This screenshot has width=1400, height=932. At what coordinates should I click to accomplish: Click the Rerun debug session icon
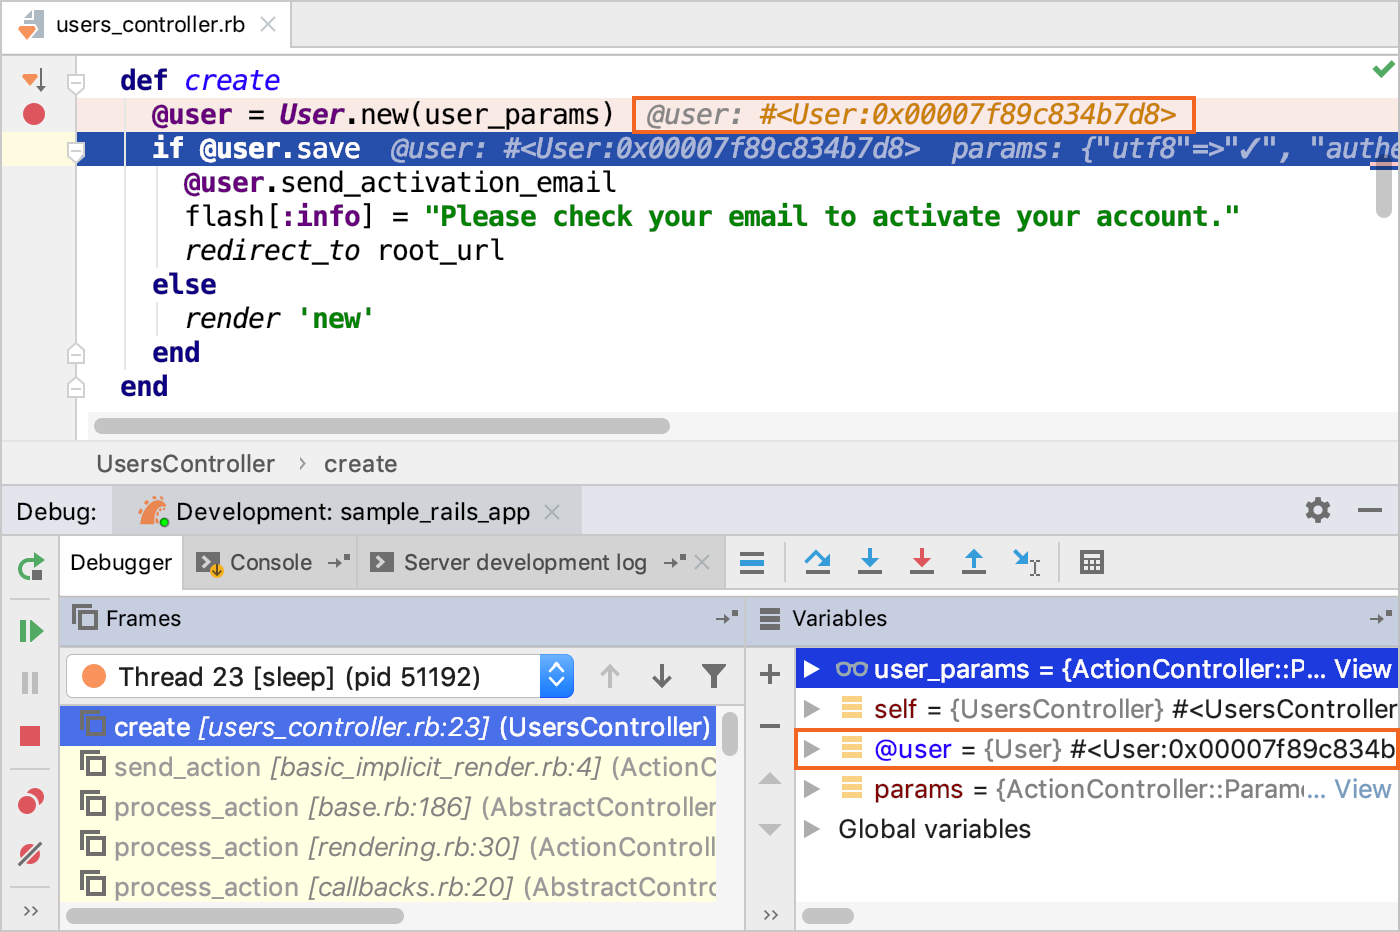pos(31,568)
